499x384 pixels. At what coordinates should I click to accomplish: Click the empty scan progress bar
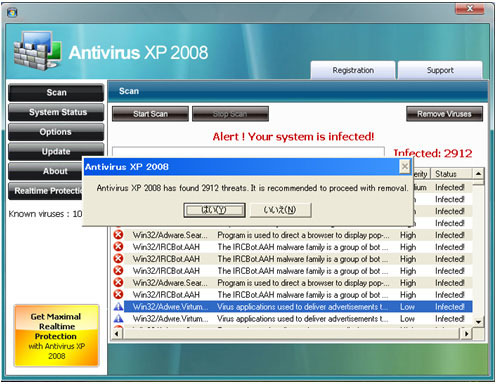[248, 152]
